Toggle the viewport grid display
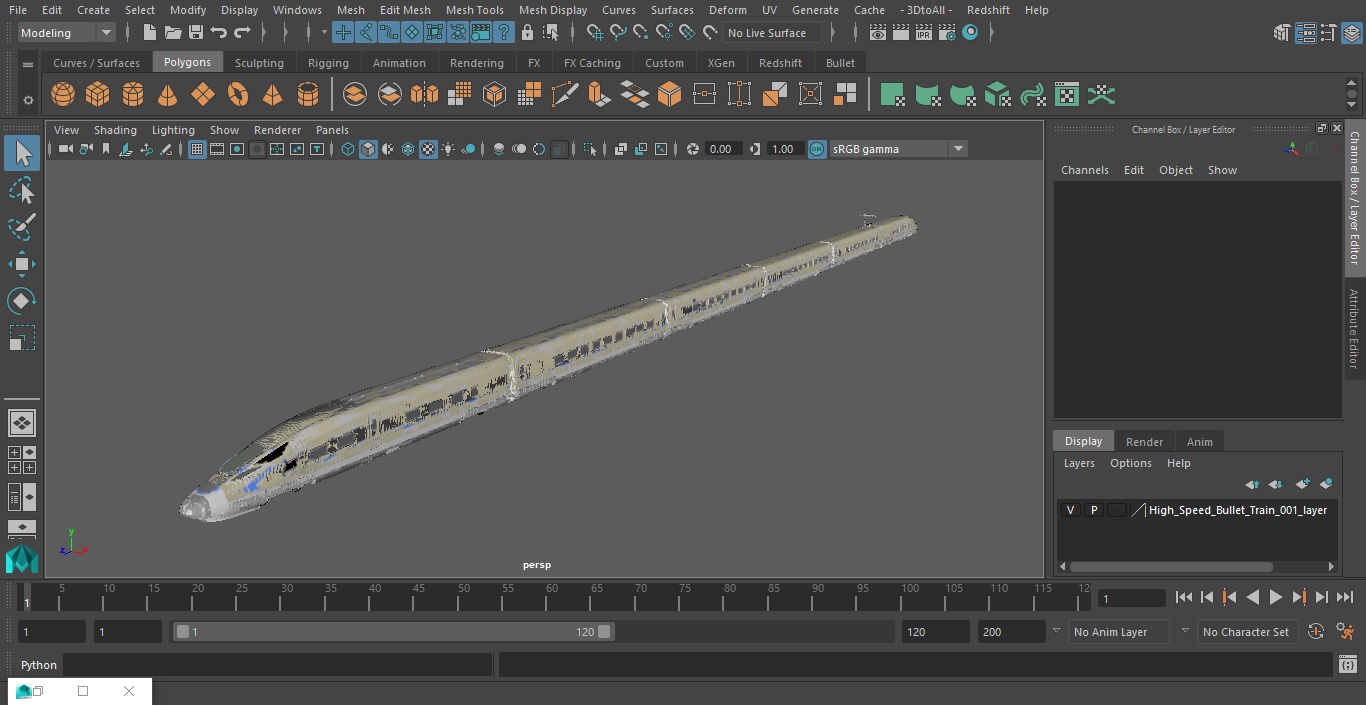1366x705 pixels. pyautogui.click(x=197, y=149)
